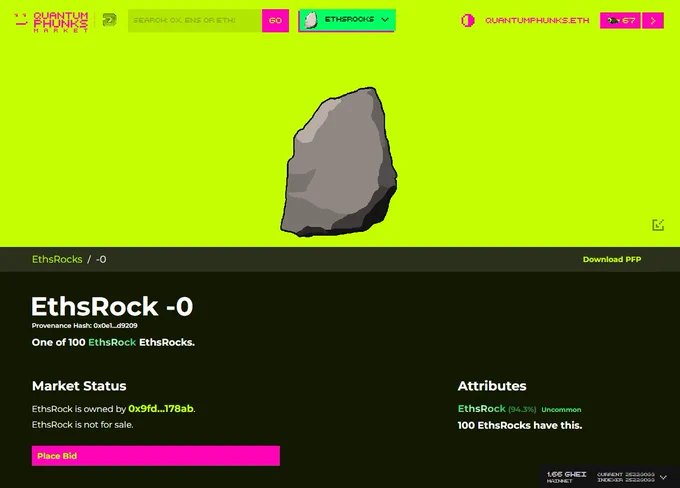Open the EthsRock attribute under Attributes

pyautogui.click(x=481, y=409)
